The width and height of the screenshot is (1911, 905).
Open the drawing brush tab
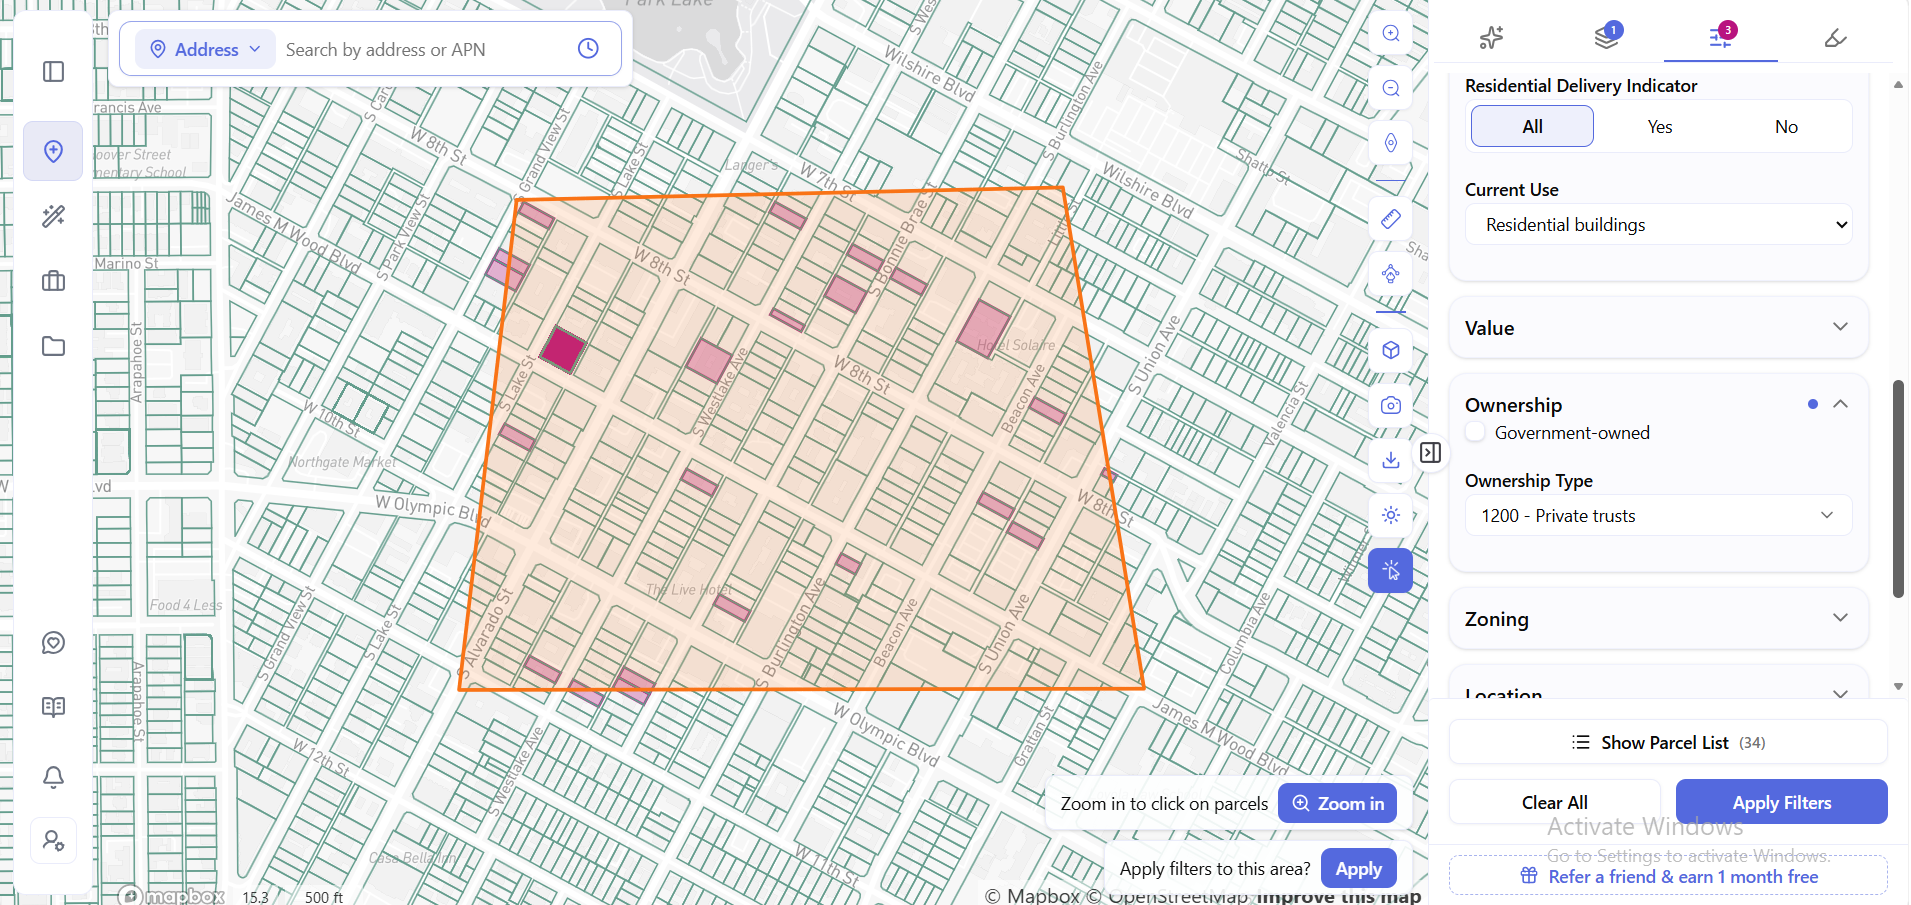coord(1836,38)
